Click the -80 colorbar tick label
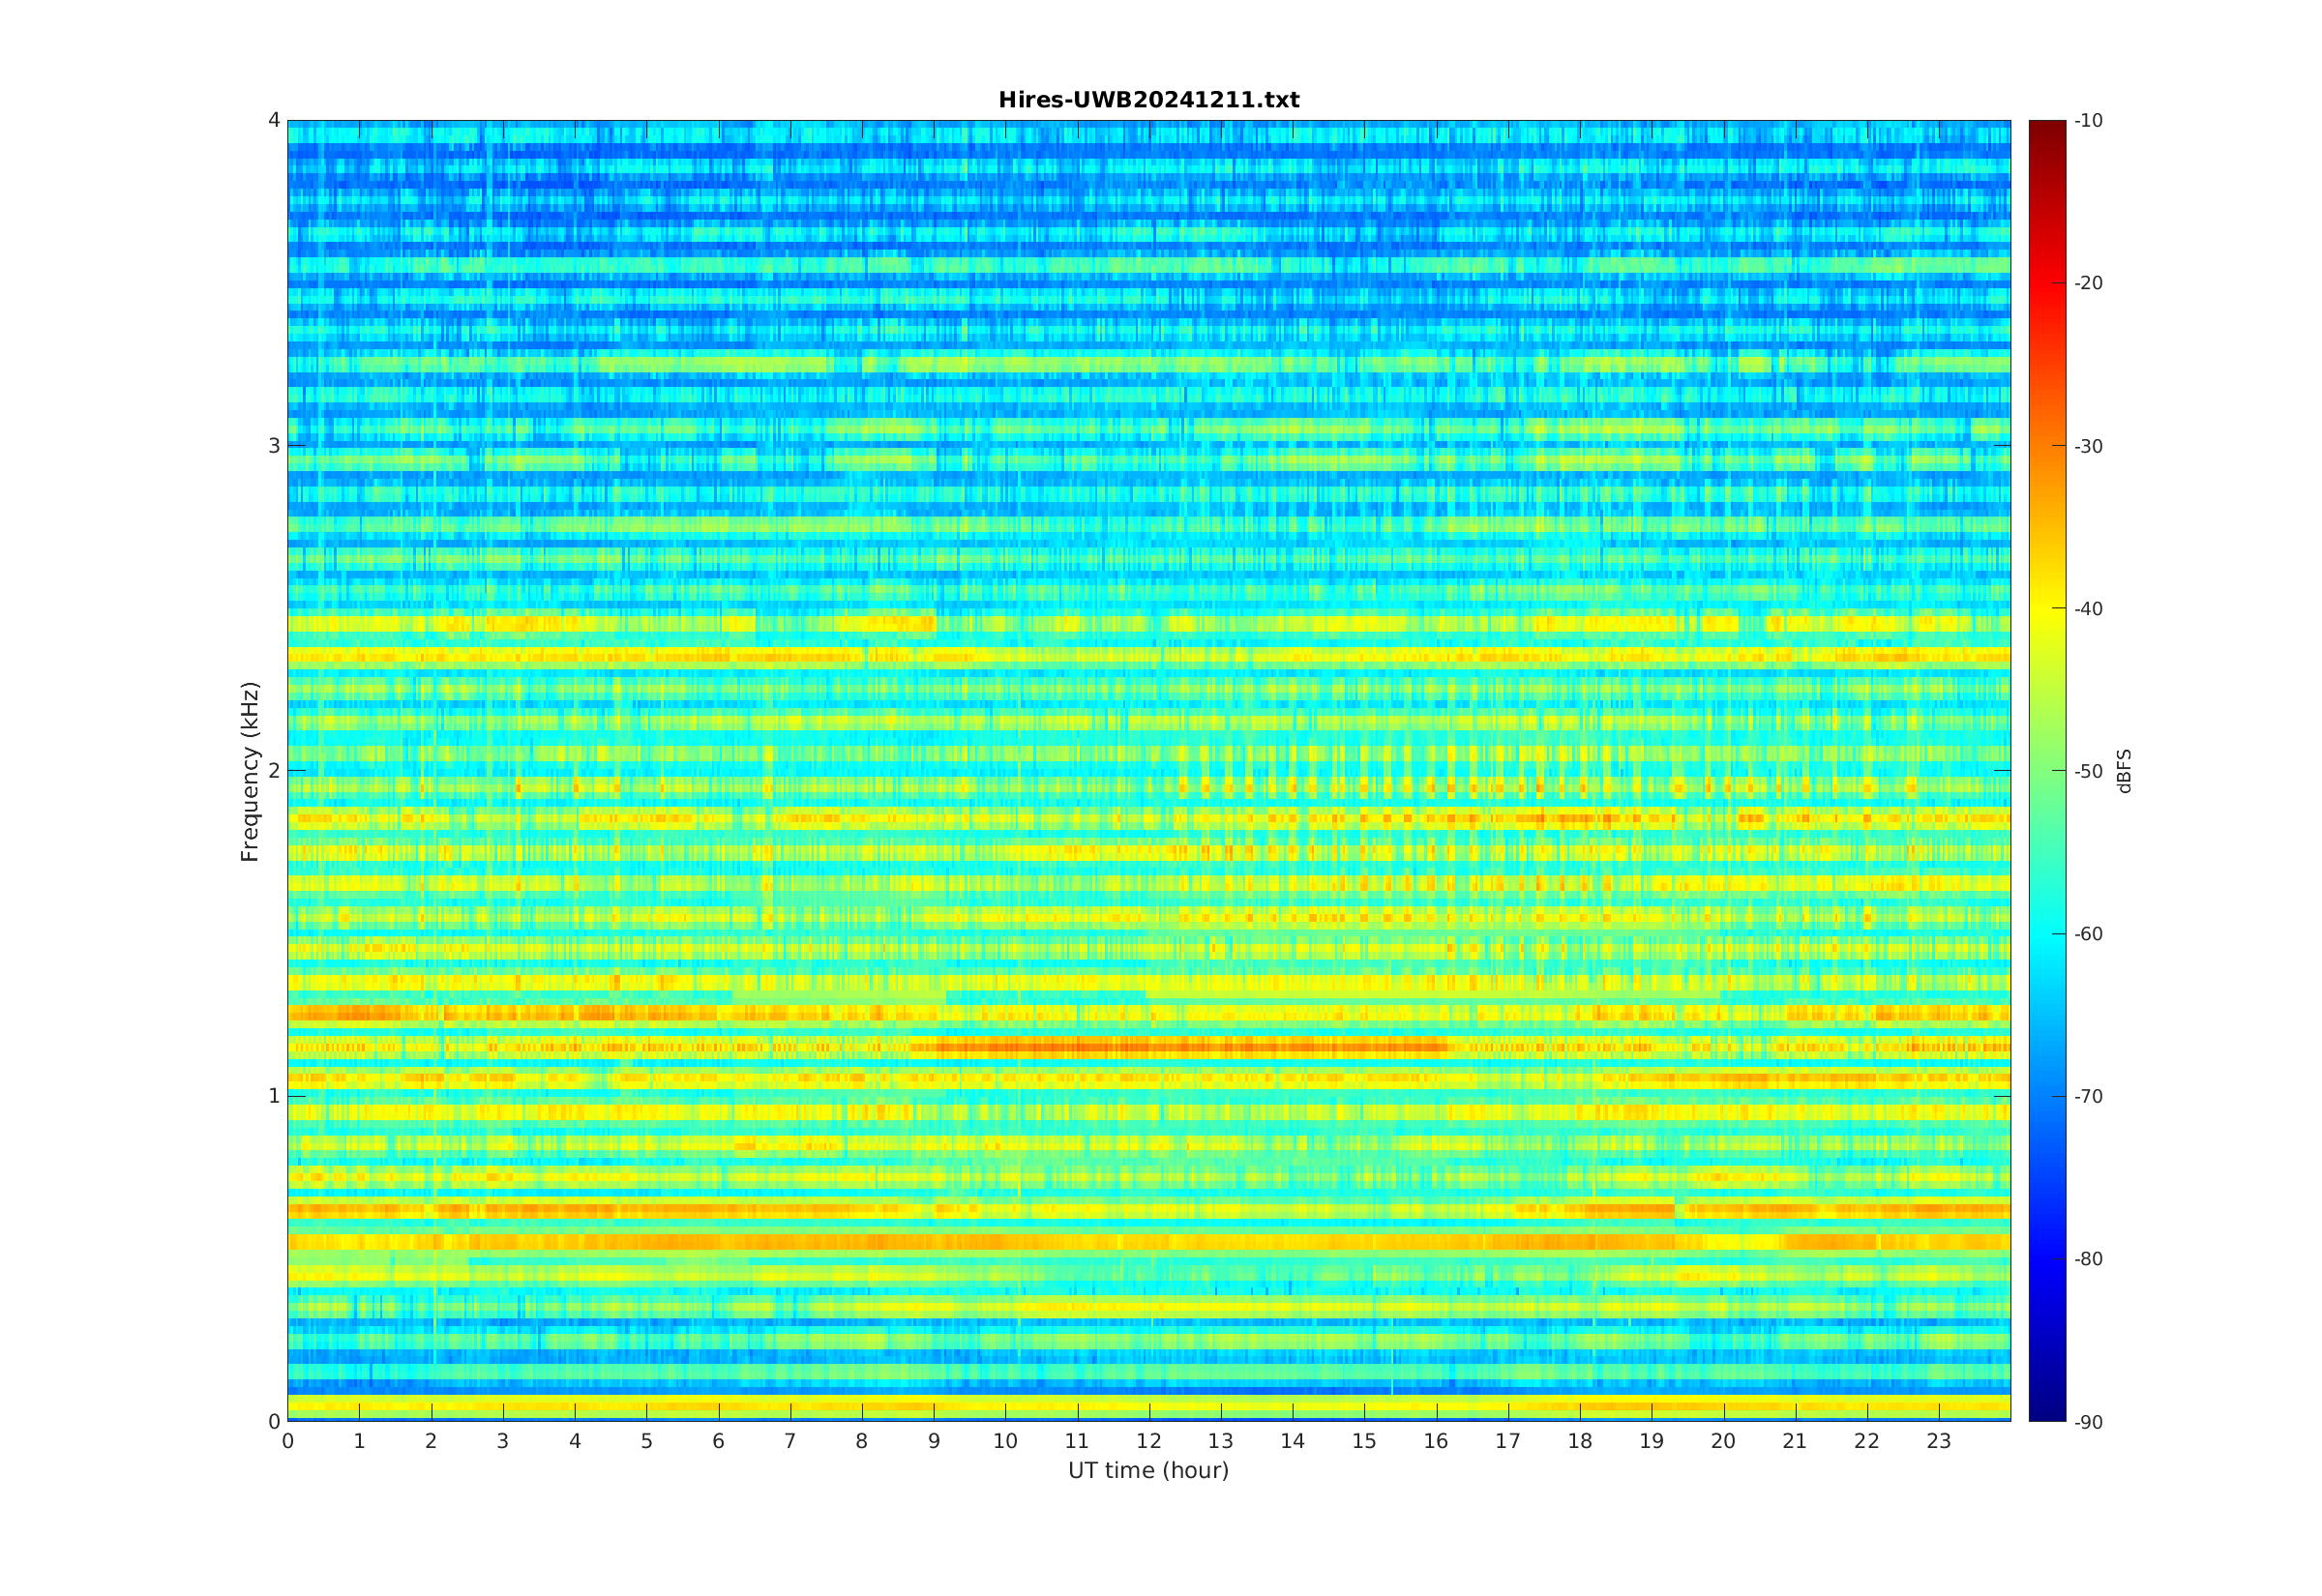This screenshot has height=1596, width=2322. coord(2088,1259)
